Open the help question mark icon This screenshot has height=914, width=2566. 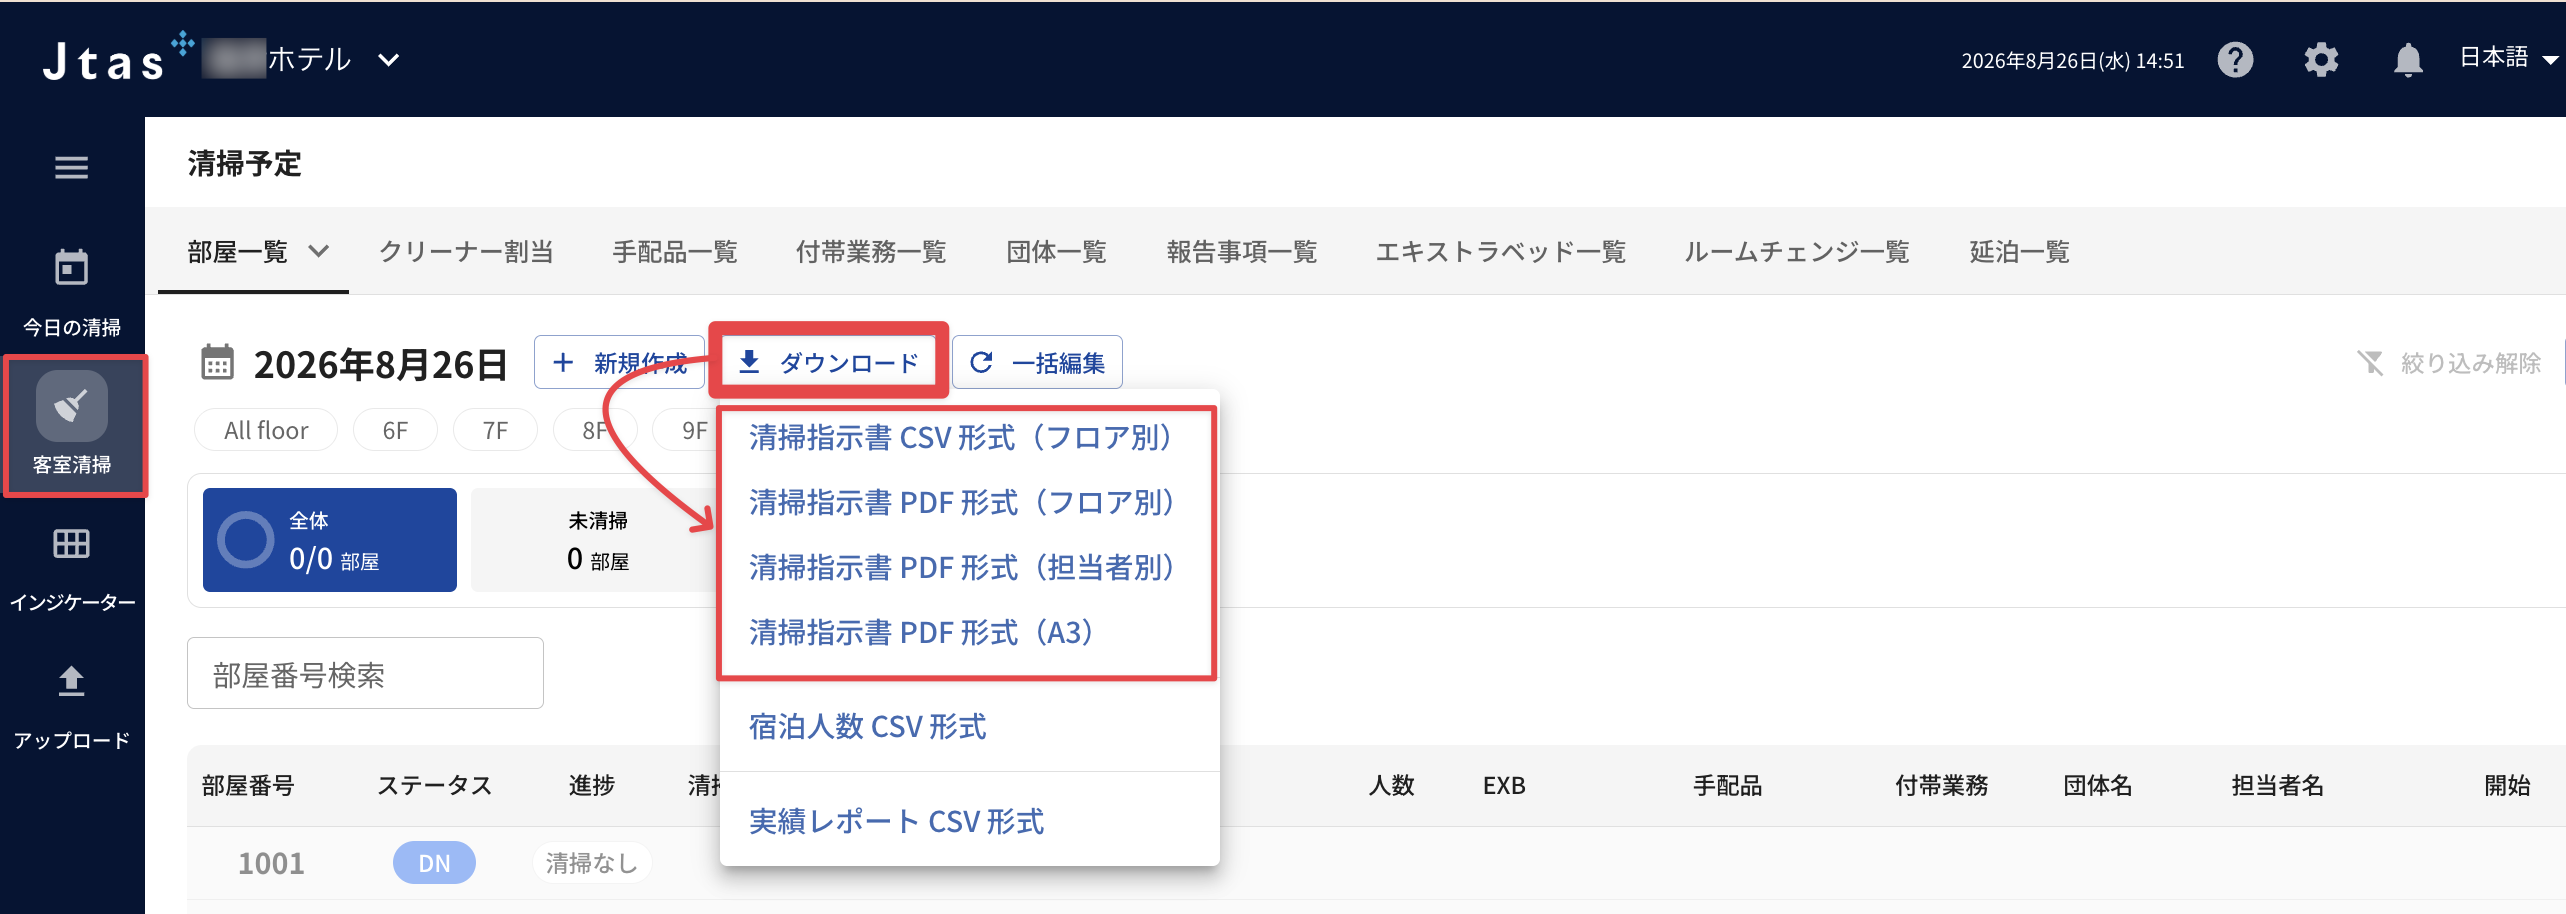2235,60
